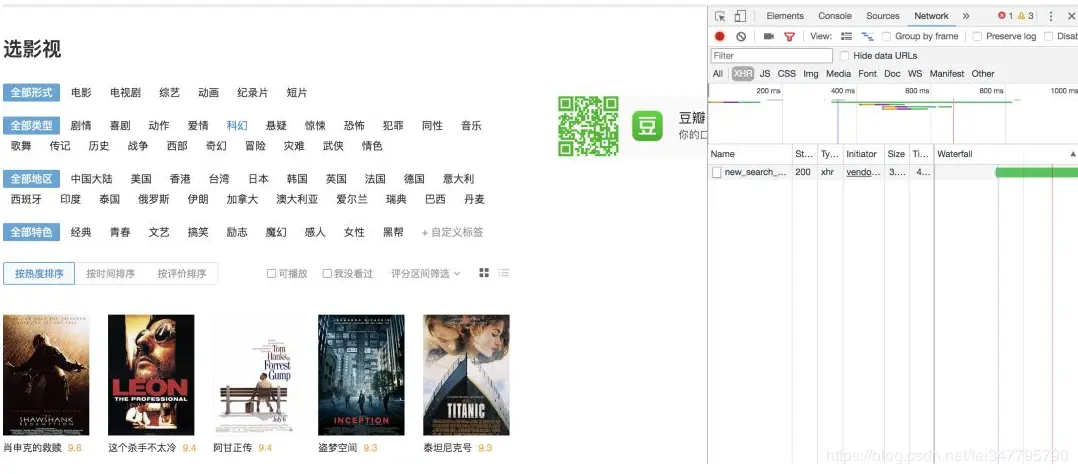Select the 纪录片 format tag

(253, 93)
